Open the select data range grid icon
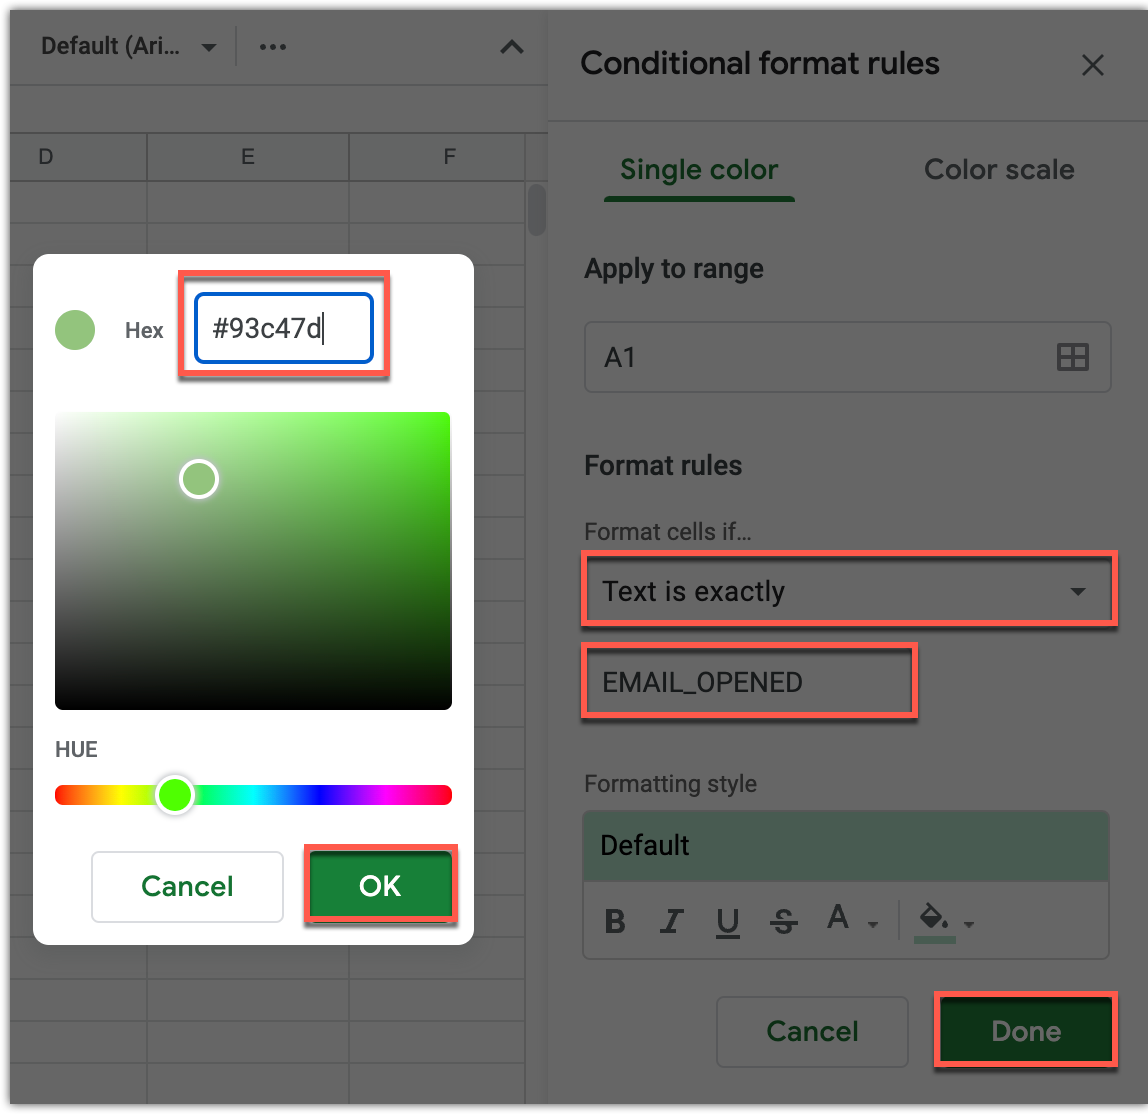 click(1072, 357)
